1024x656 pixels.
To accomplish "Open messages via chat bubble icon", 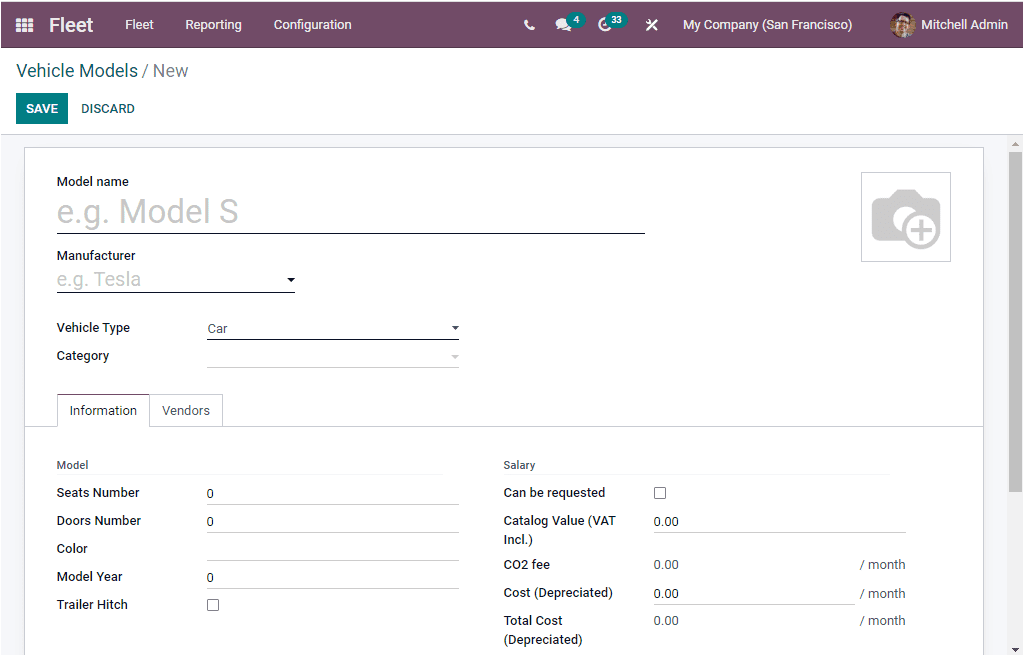I will (x=563, y=25).
